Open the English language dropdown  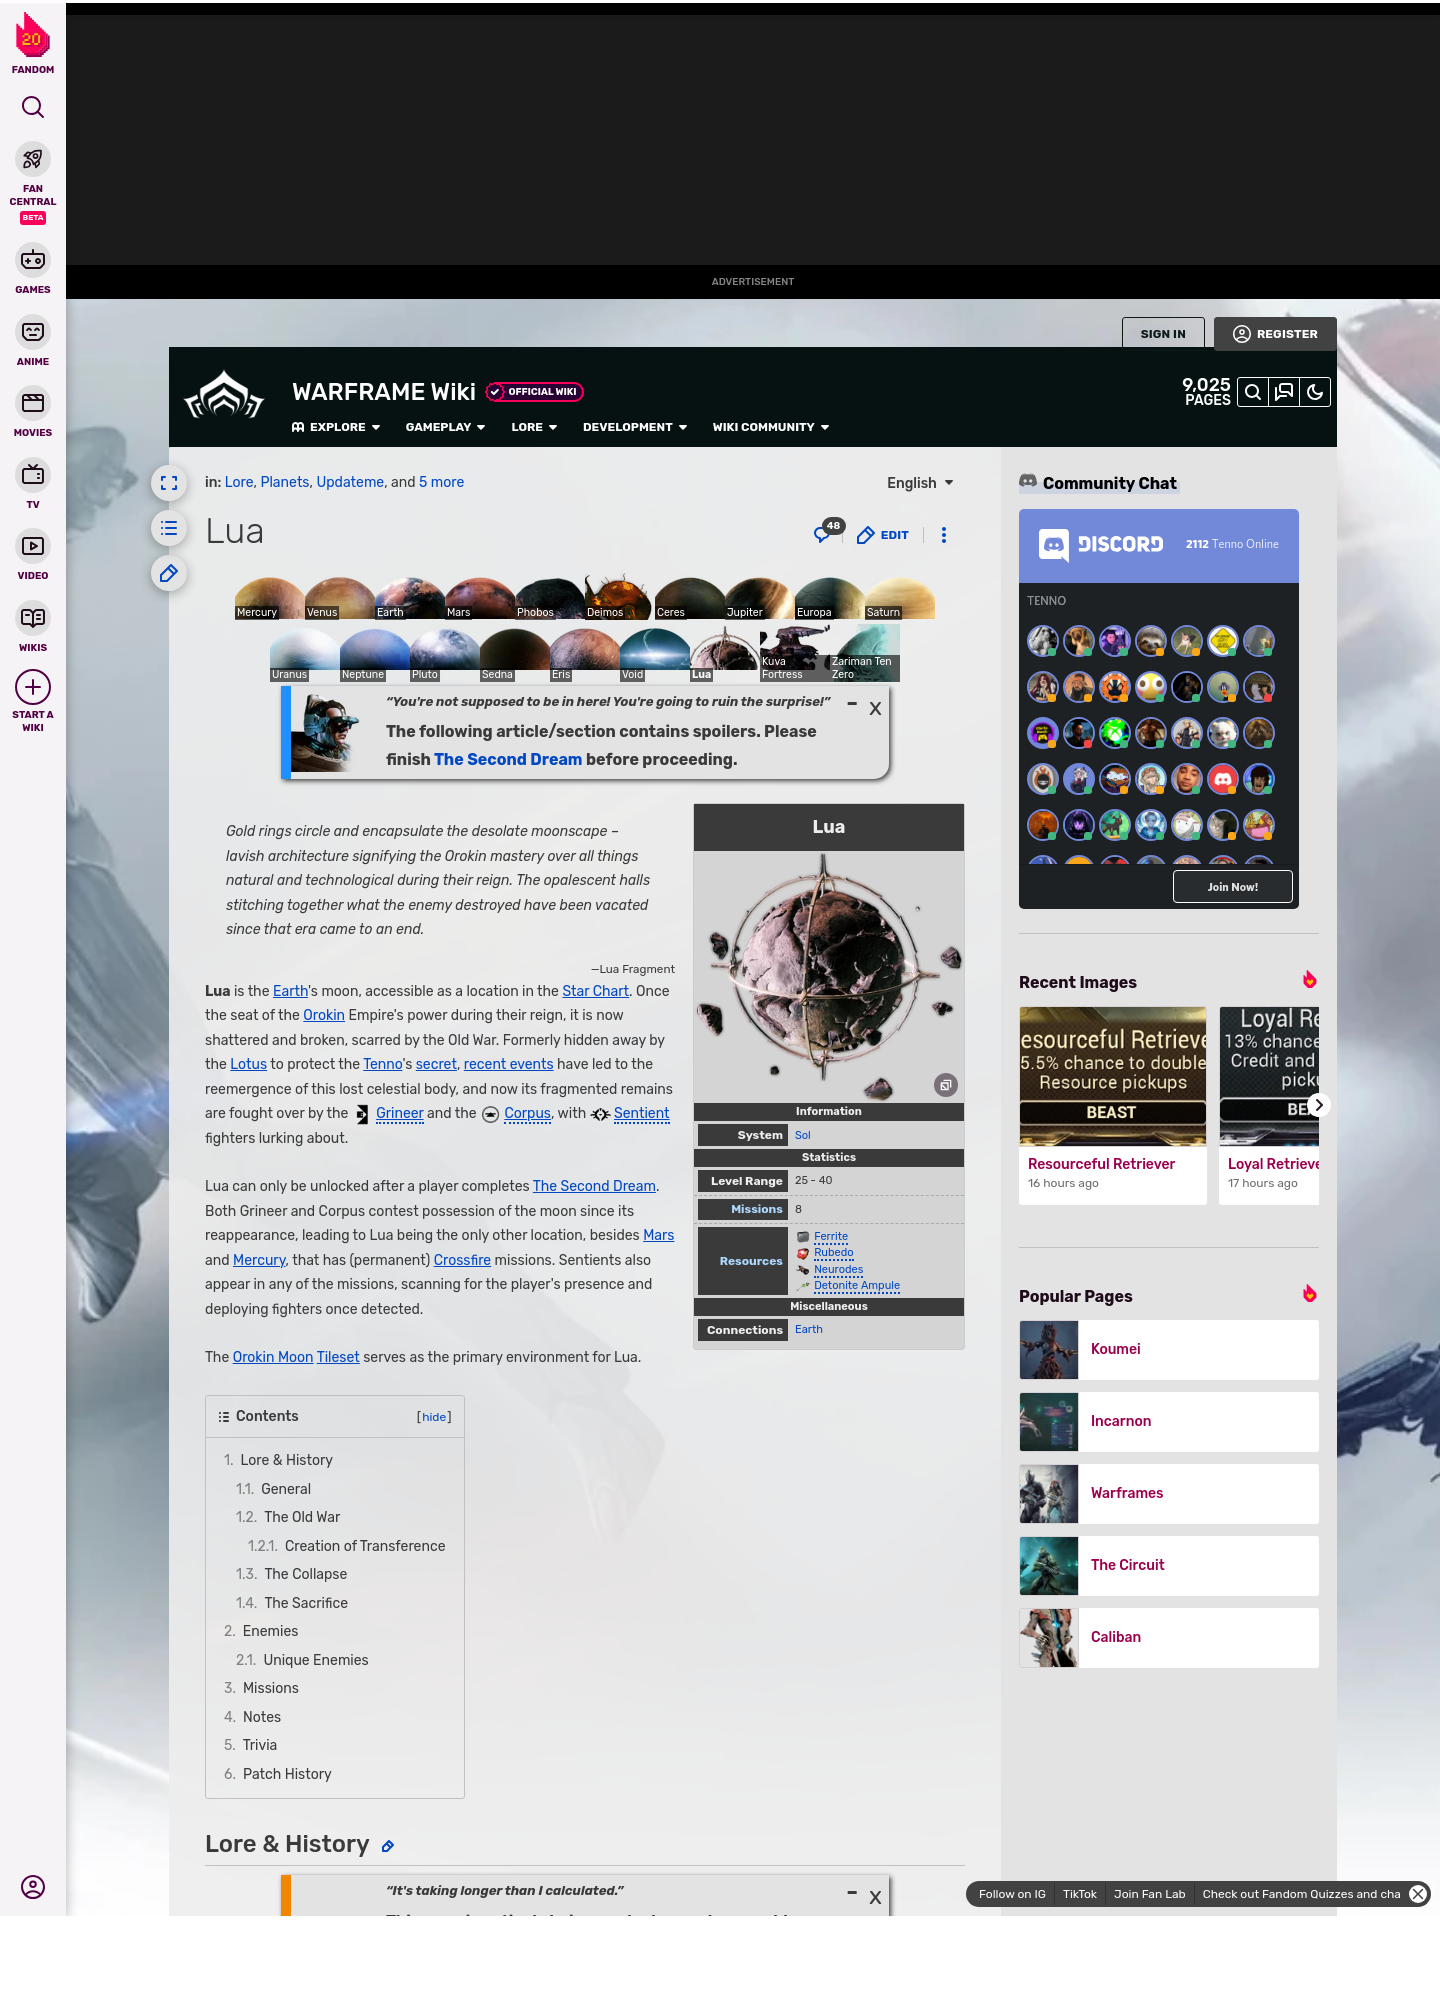920,483
